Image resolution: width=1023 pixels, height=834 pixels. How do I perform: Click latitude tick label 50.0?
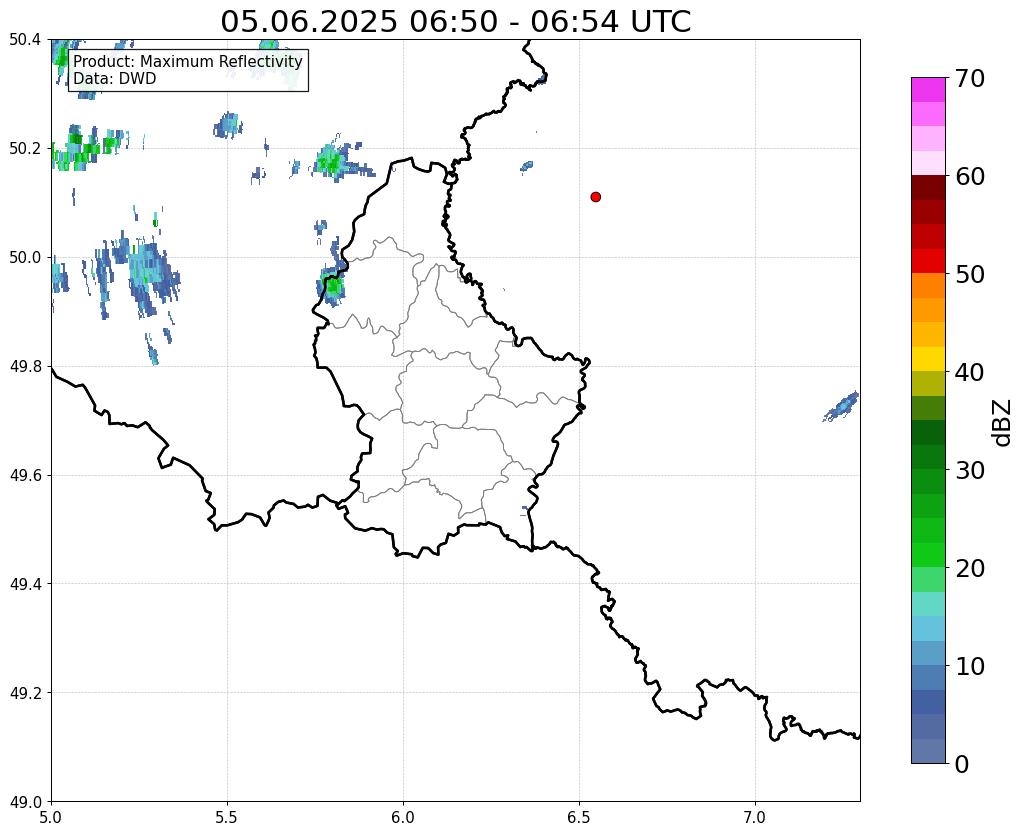[25, 258]
